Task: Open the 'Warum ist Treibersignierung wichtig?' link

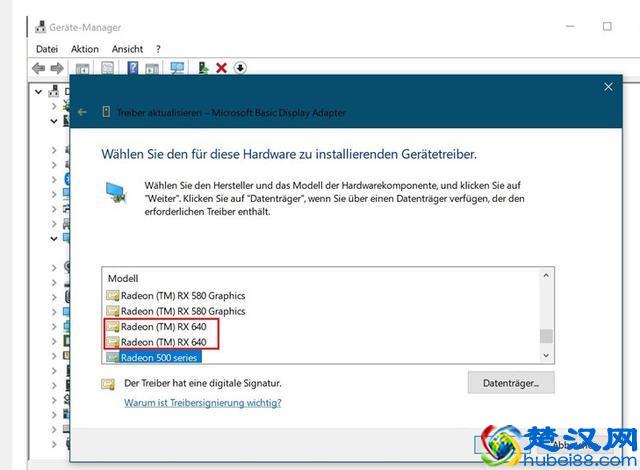Action: (202, 403)
